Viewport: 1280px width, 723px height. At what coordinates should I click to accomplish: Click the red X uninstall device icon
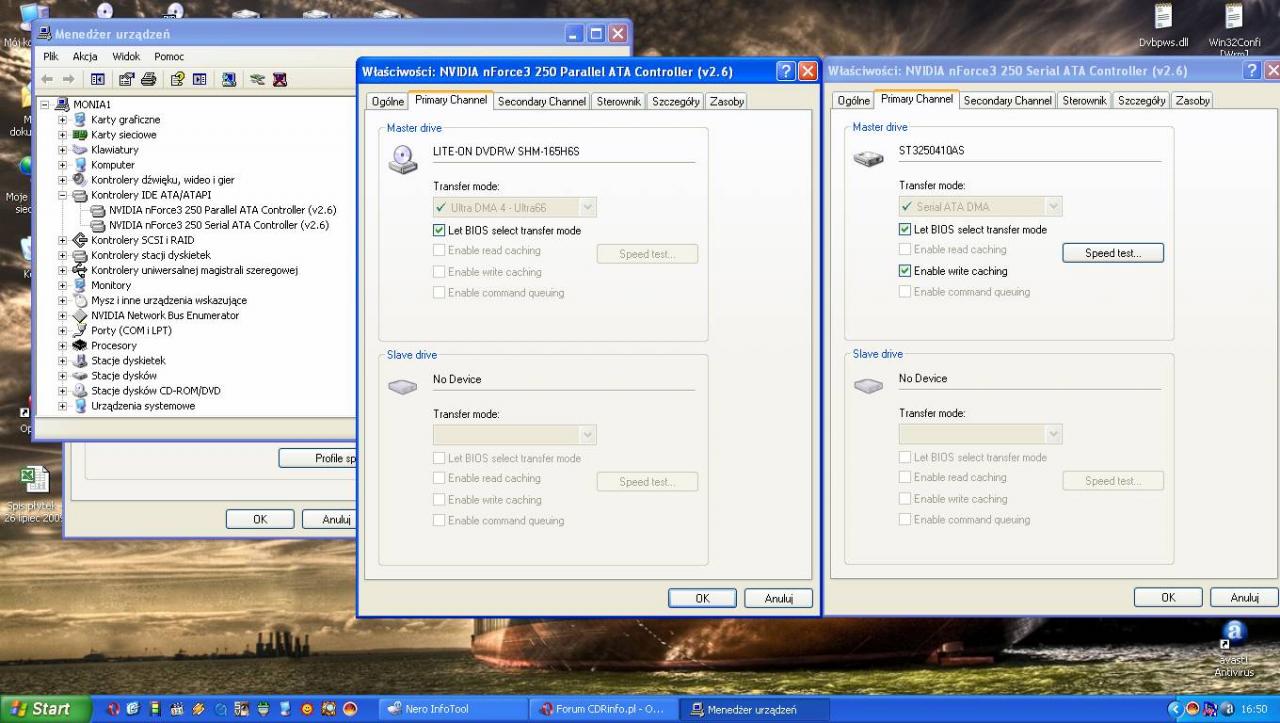pos(280,79)
